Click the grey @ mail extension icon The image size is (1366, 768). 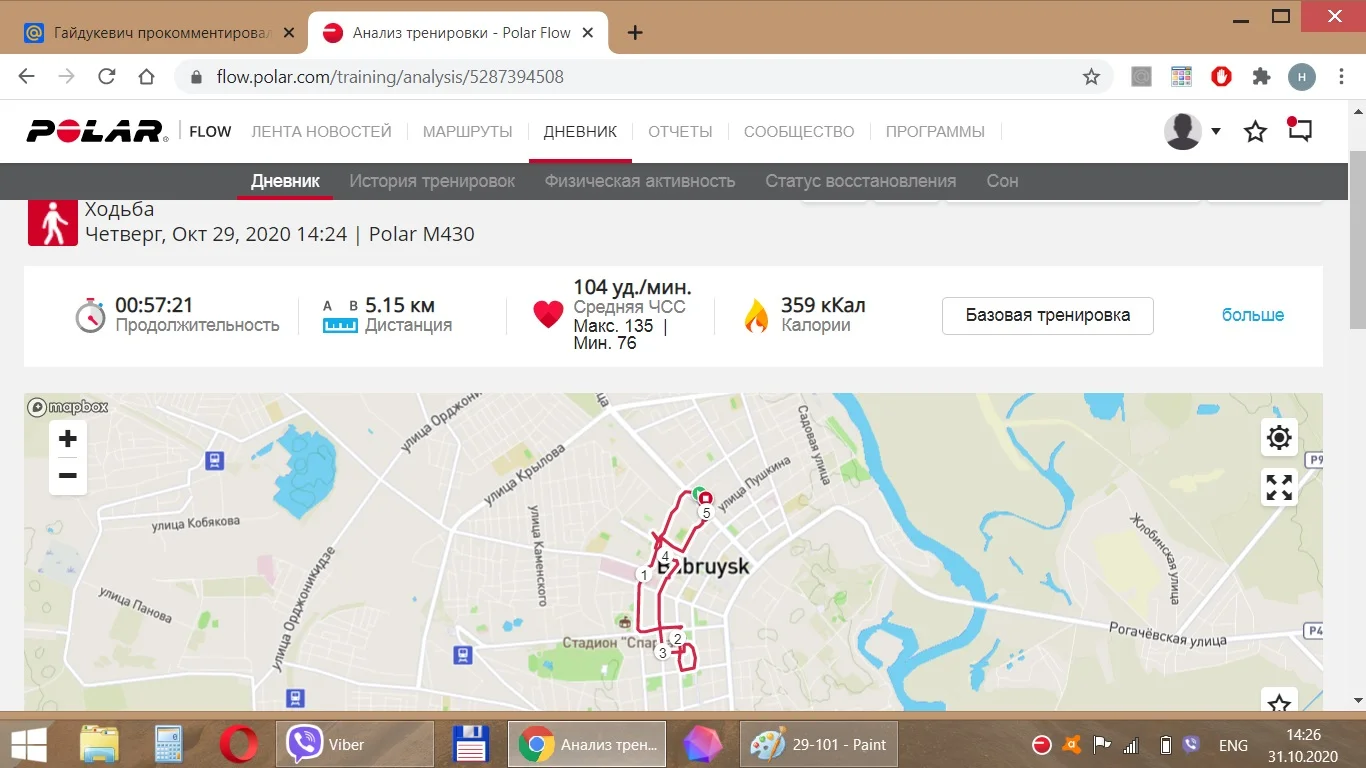[1141, 77]
